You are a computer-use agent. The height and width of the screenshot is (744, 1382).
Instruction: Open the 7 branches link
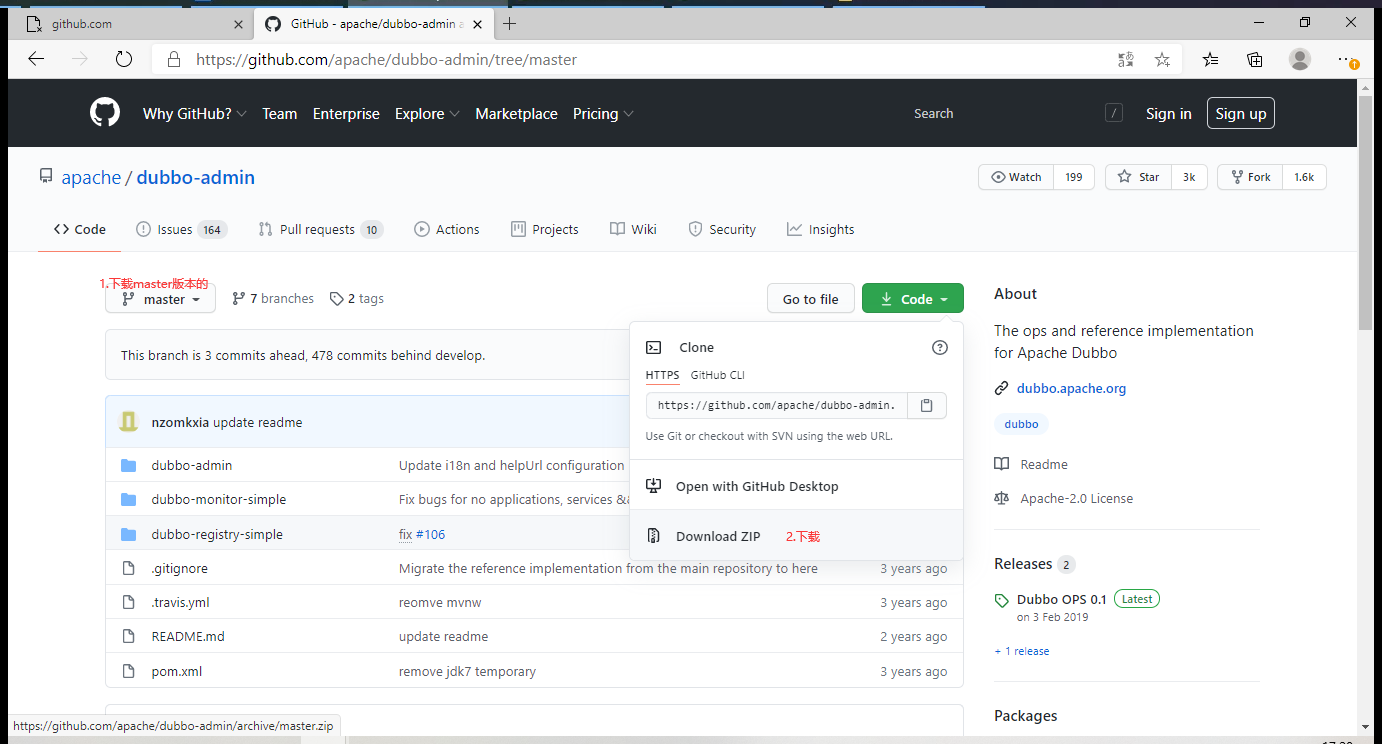pyautogui.click(x=273, y=299)
